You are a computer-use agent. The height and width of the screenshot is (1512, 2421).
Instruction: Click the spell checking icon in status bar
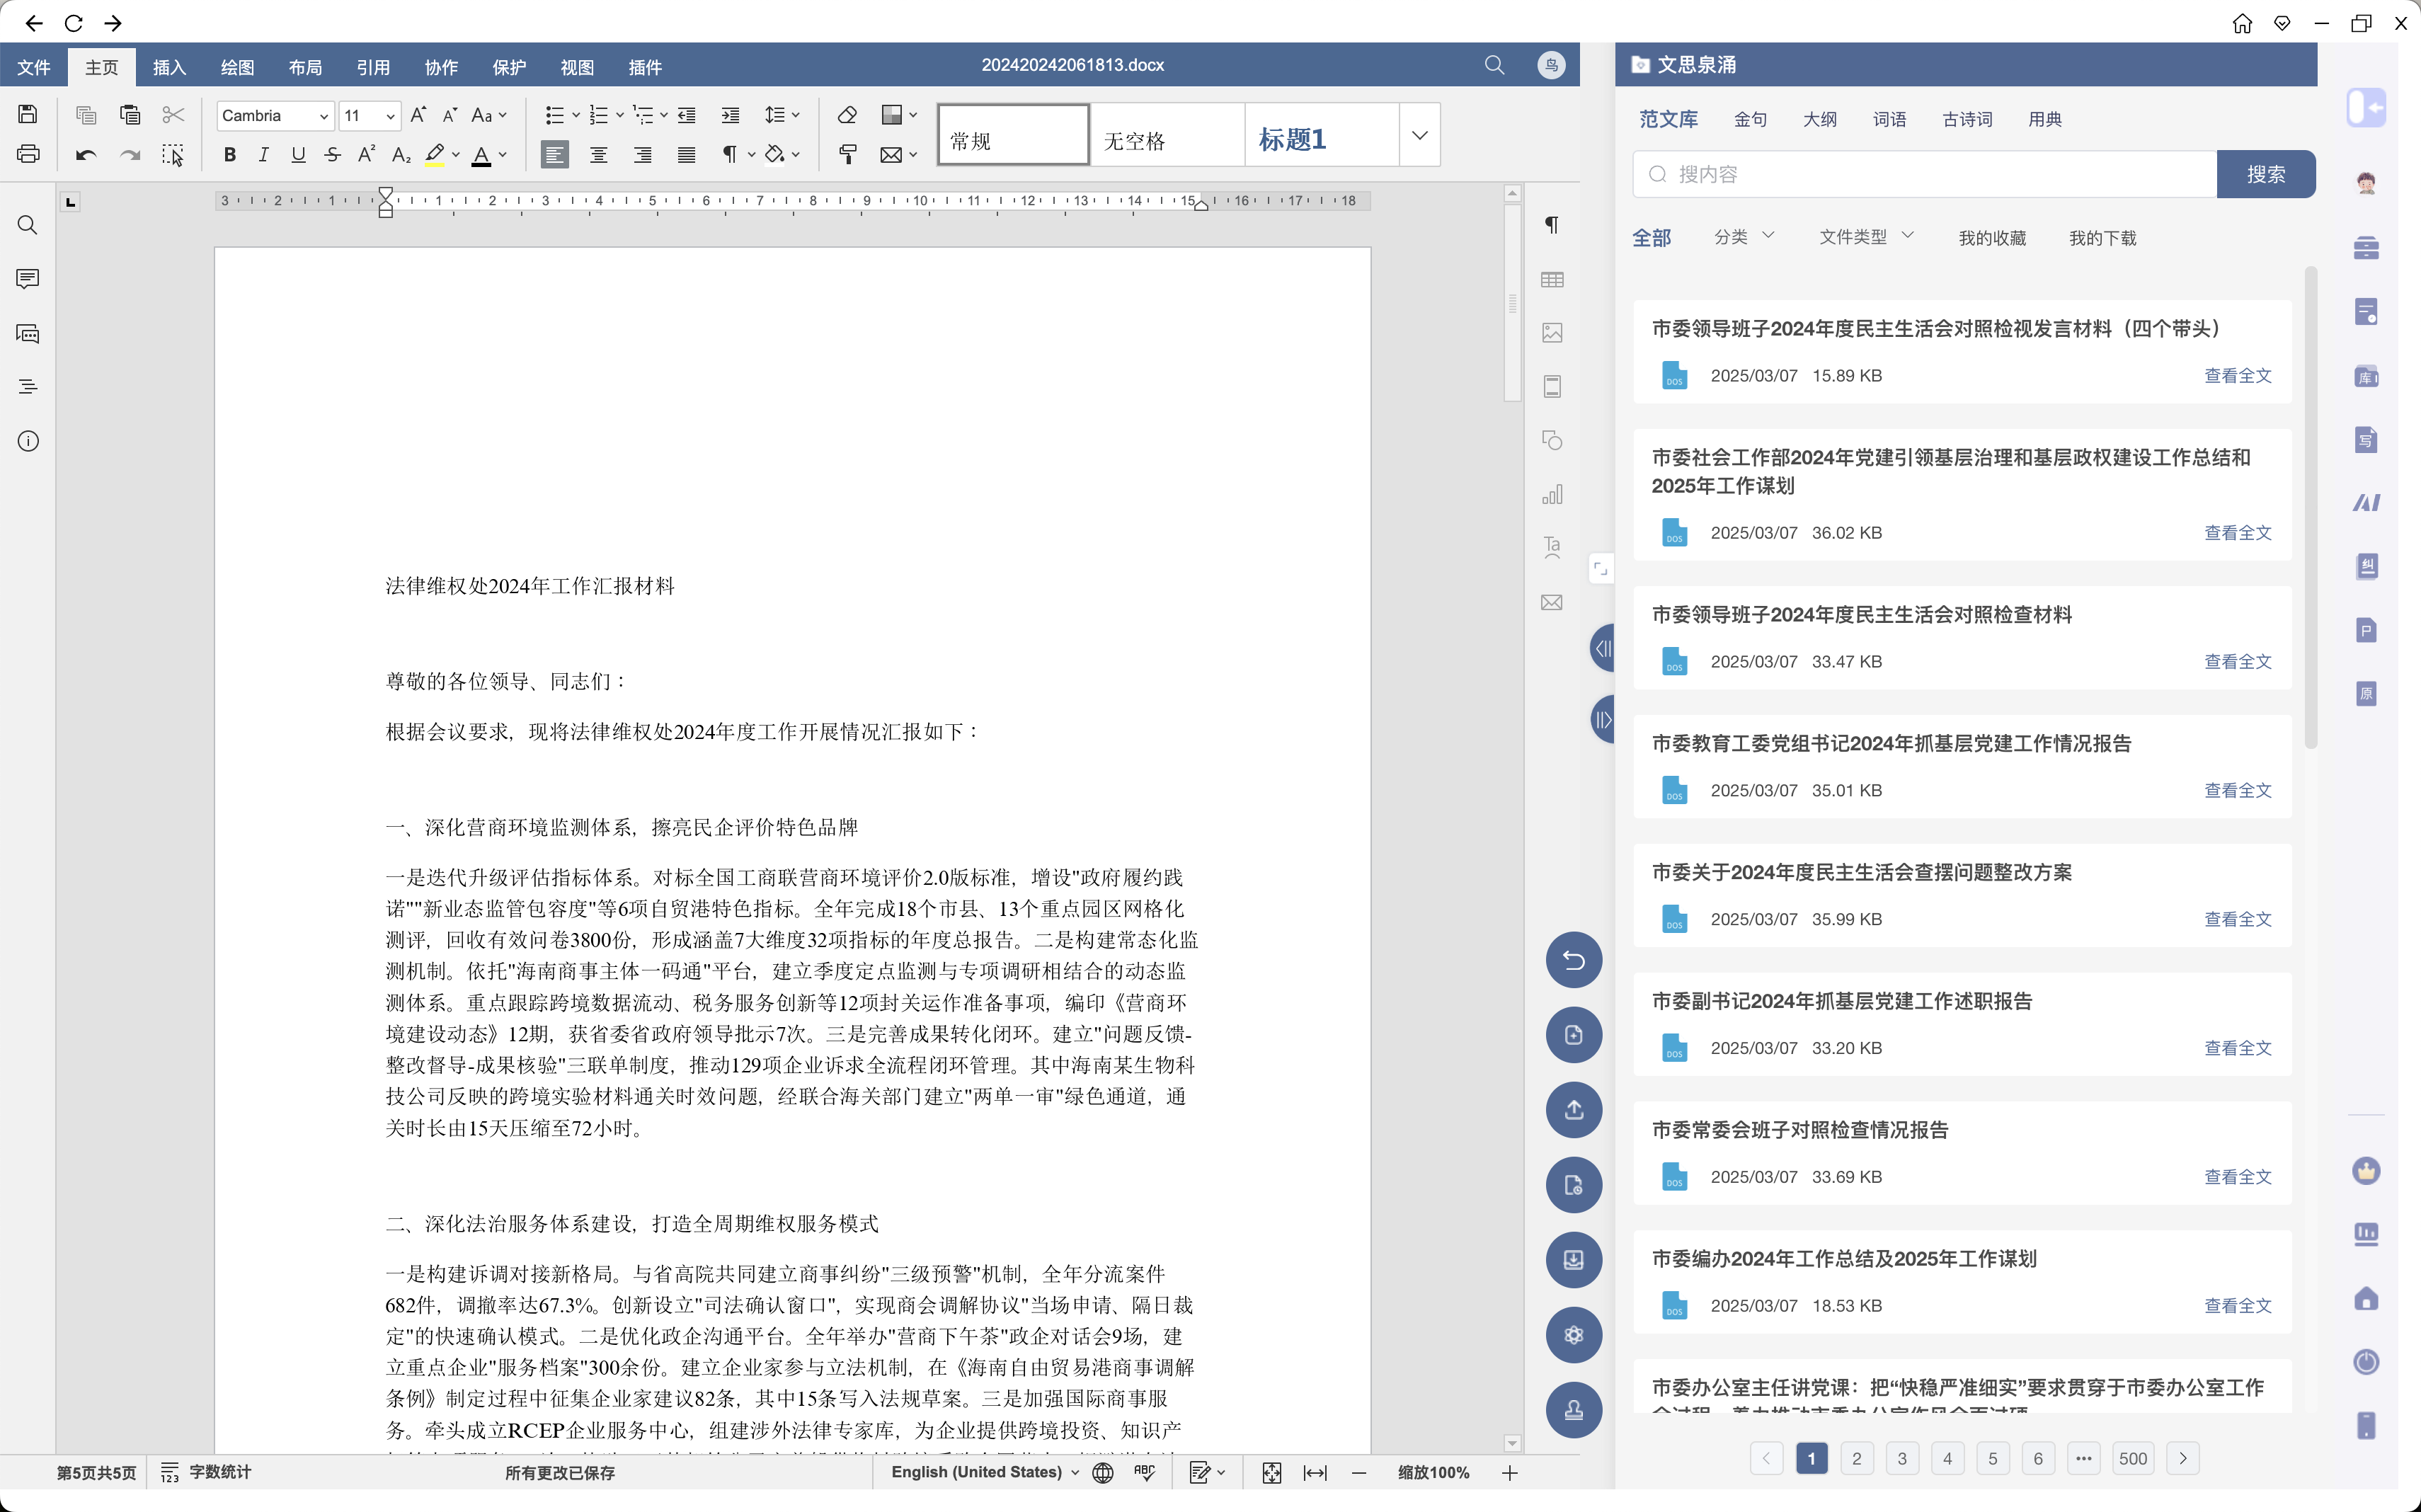click(1145, 1472)
